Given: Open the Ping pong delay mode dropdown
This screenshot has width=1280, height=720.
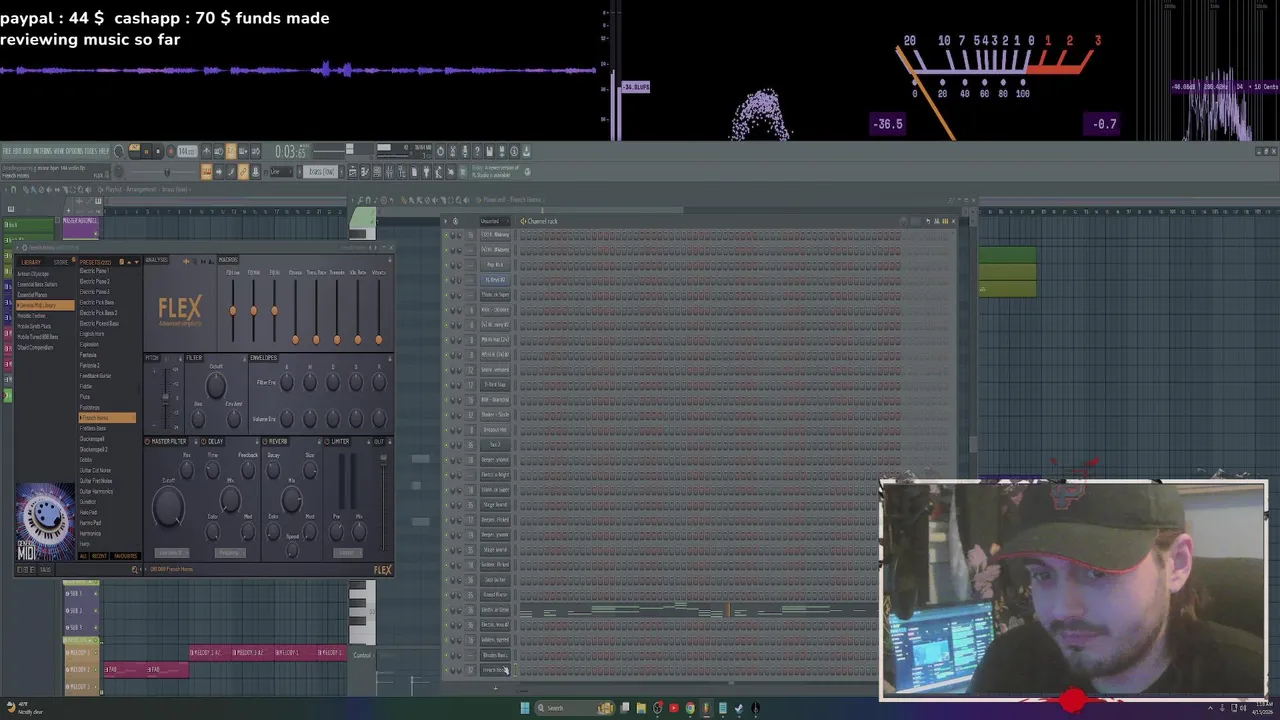Looking at the screenshot, I should coord(230,552).
